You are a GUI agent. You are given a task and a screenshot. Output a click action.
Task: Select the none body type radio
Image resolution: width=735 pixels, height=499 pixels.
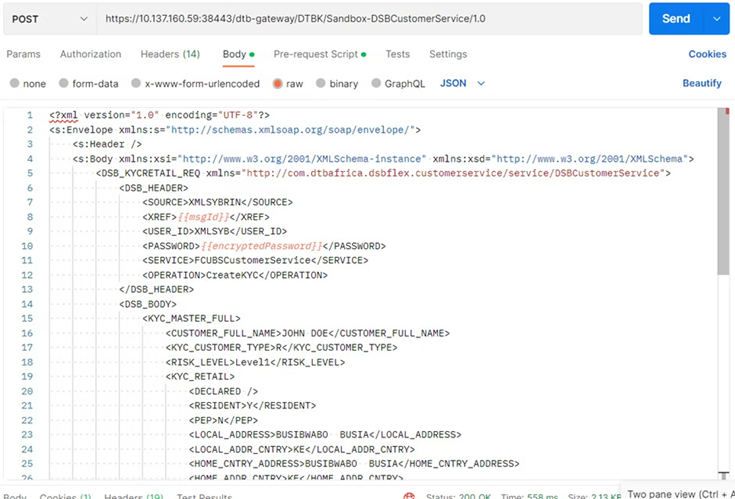tap(14, 84)
